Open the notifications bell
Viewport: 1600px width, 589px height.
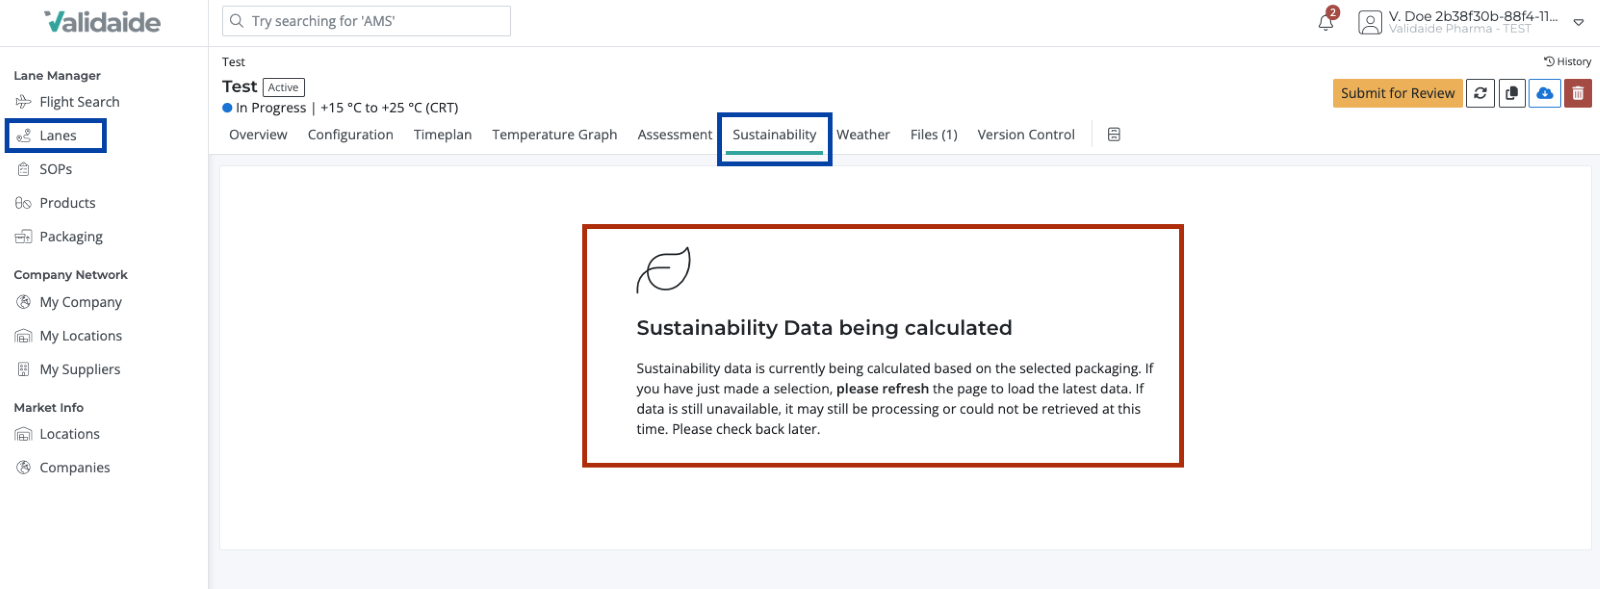point(1326,22)
